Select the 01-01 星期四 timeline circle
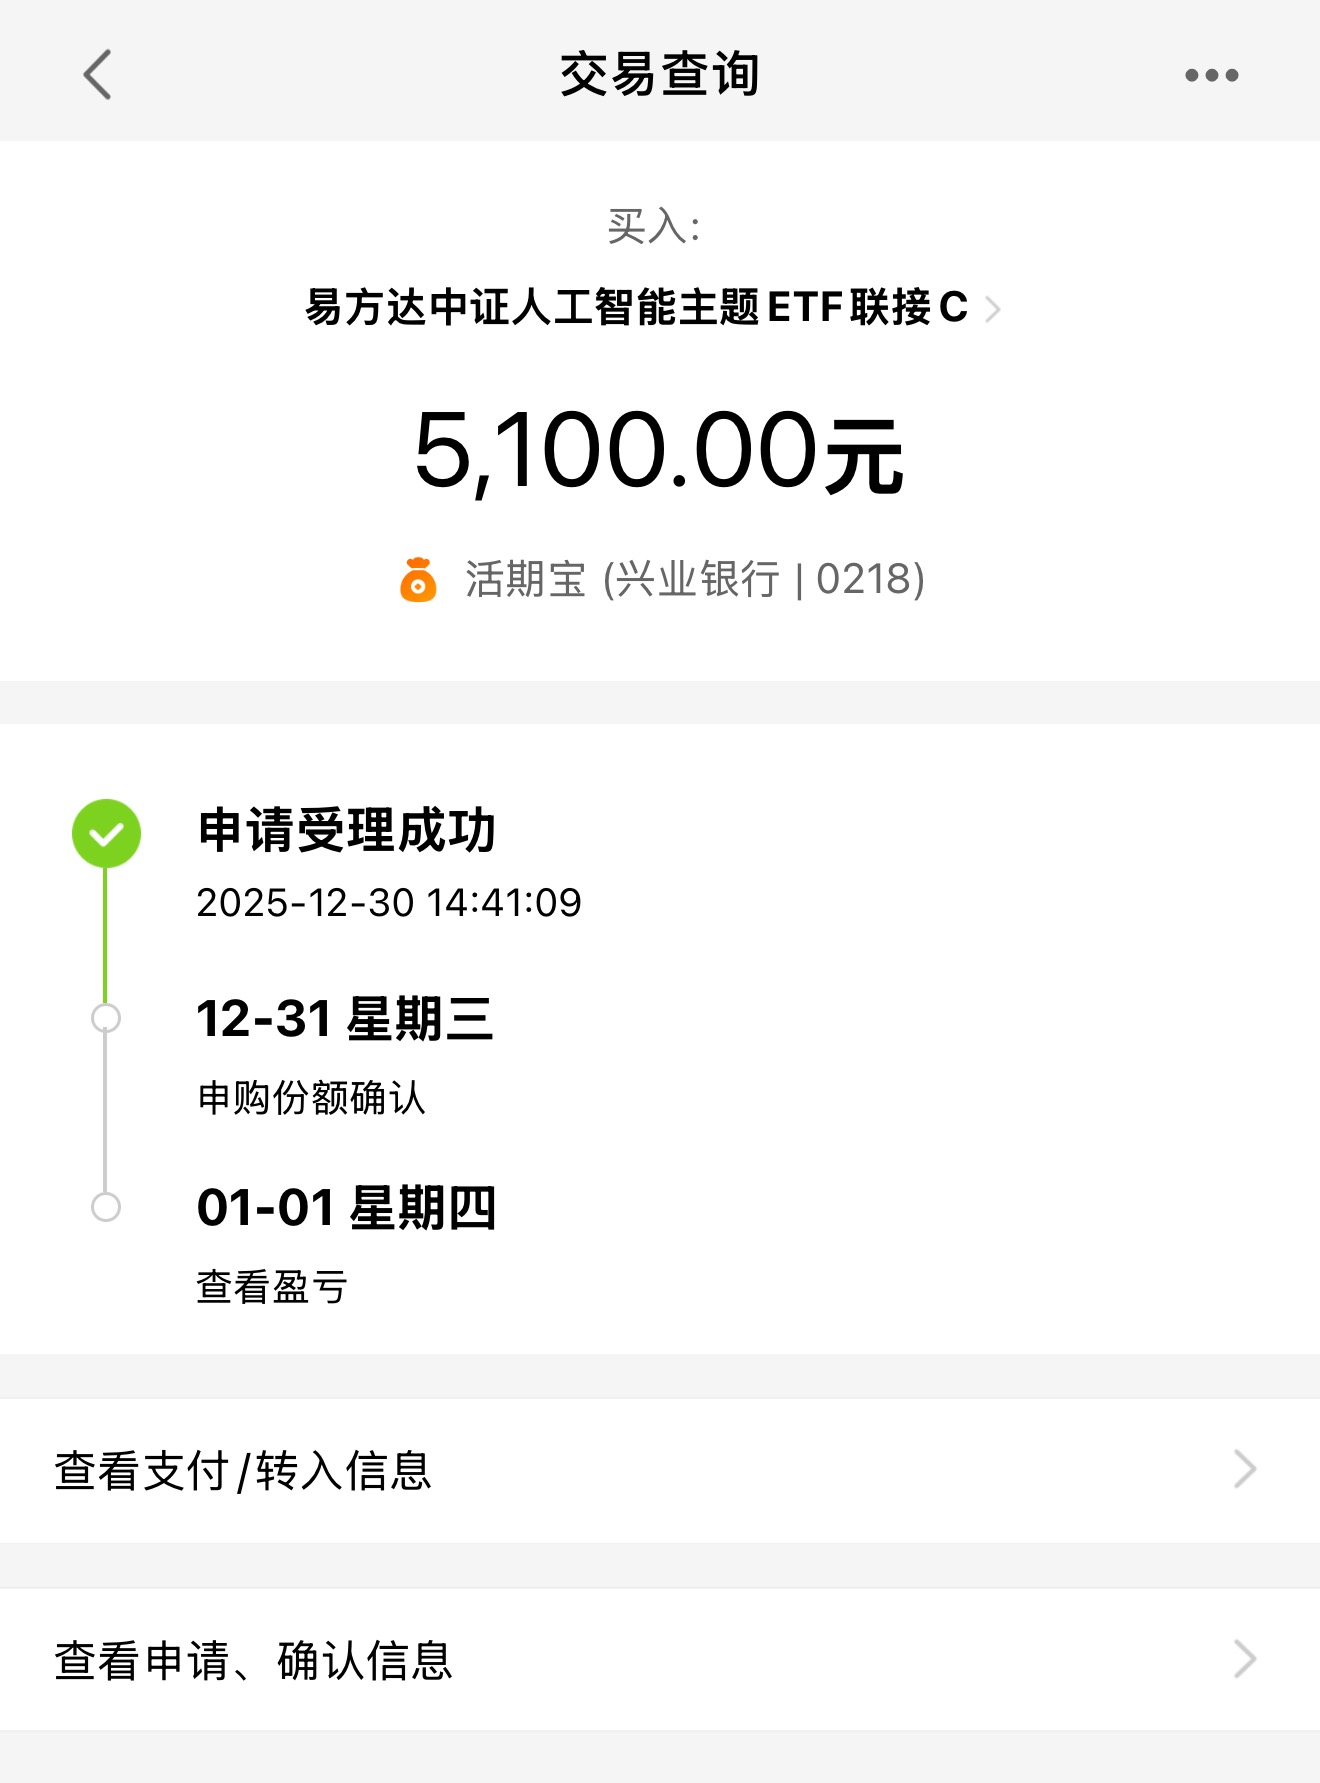The width and height of the screenshot is (1320, 1783). [106, 1207]
